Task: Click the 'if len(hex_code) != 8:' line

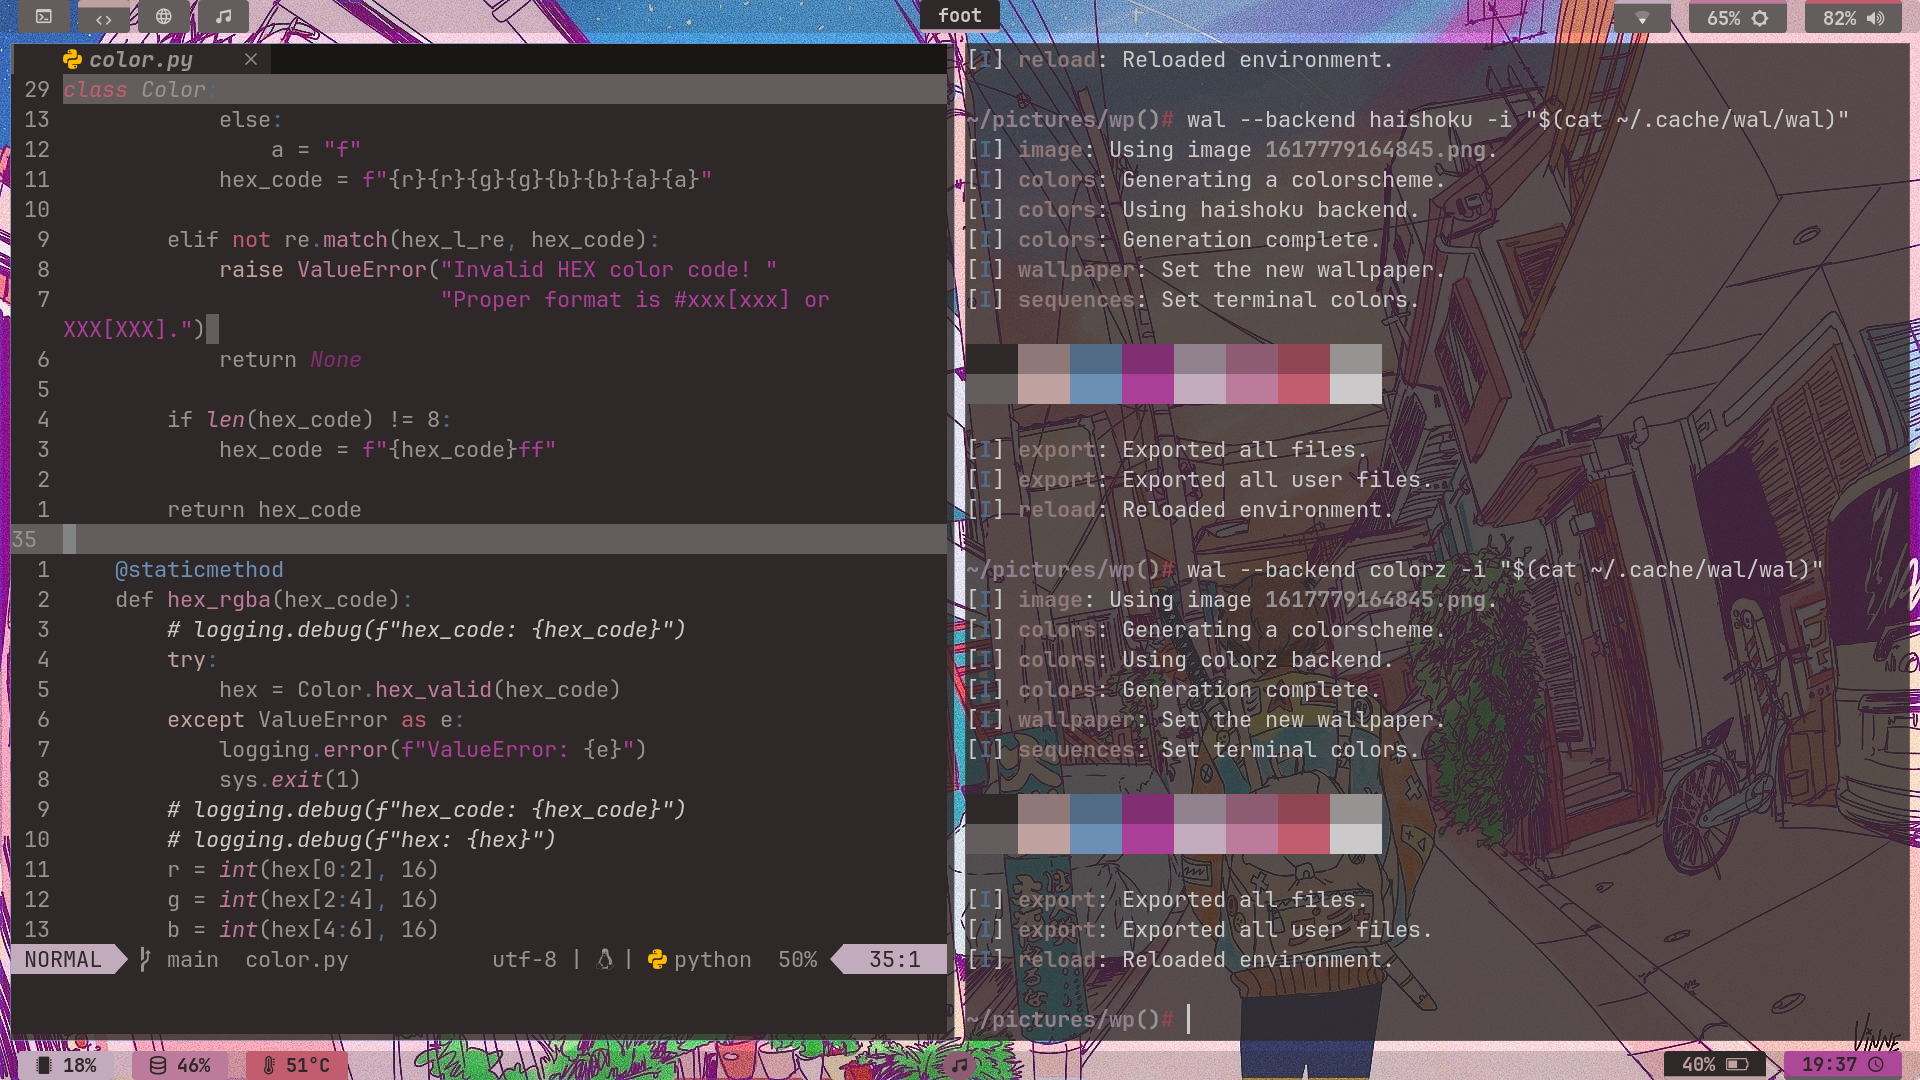Action: coord(309,420)
